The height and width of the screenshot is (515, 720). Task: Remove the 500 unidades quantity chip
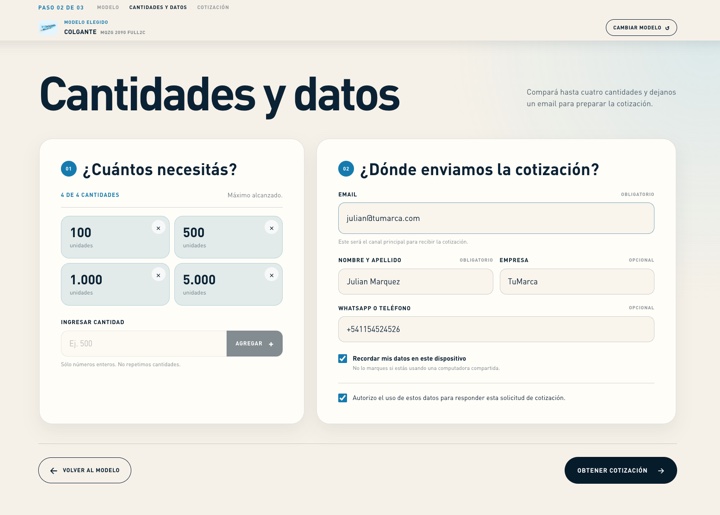[271, 228]
